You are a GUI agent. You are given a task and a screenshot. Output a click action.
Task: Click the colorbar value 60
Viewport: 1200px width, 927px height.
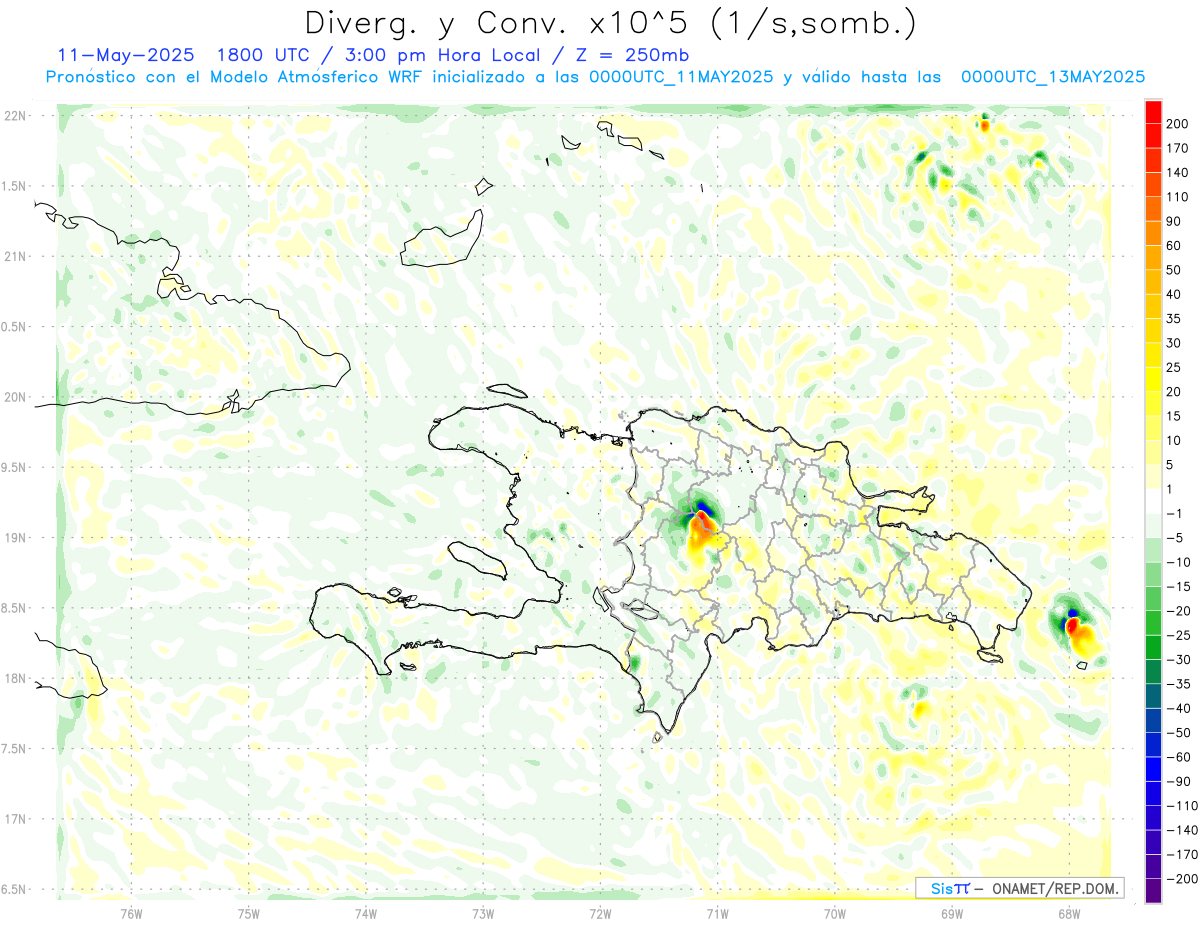(1175, 246)
